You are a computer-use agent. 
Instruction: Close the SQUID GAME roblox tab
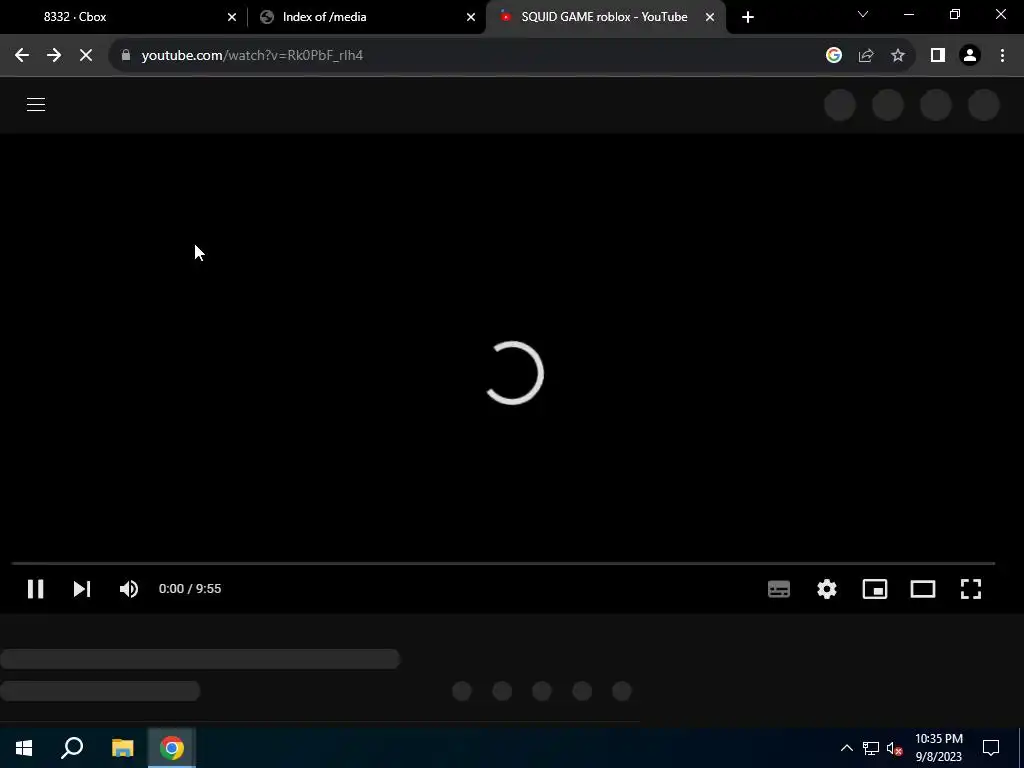pos(710,17)
